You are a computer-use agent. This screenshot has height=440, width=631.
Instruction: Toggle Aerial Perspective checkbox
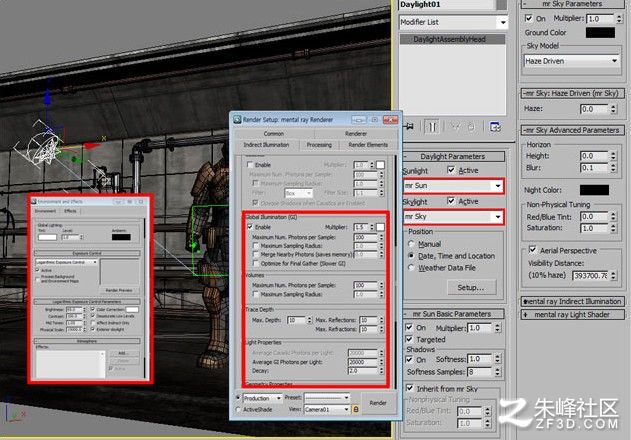532,250
